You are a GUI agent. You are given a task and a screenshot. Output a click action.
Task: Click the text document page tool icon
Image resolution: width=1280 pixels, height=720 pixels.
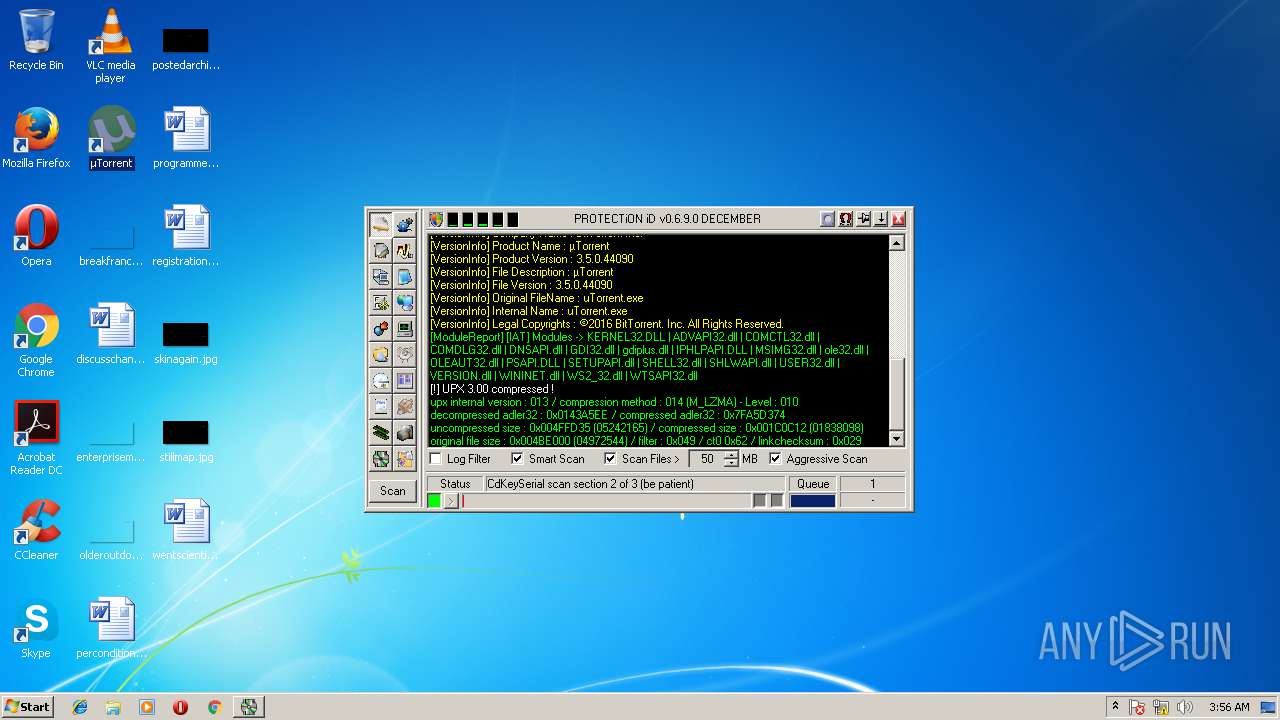[x=381, y=406]
